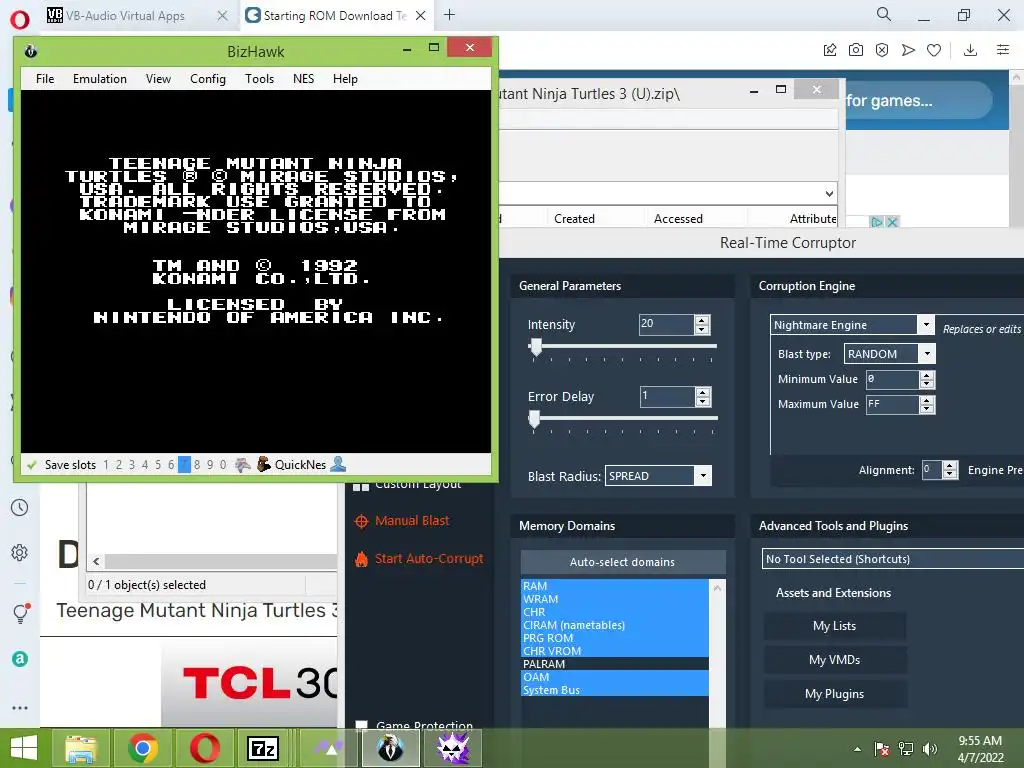
Task: Click the QuickNes core icon in status bar
Action: tap(263, 464)
